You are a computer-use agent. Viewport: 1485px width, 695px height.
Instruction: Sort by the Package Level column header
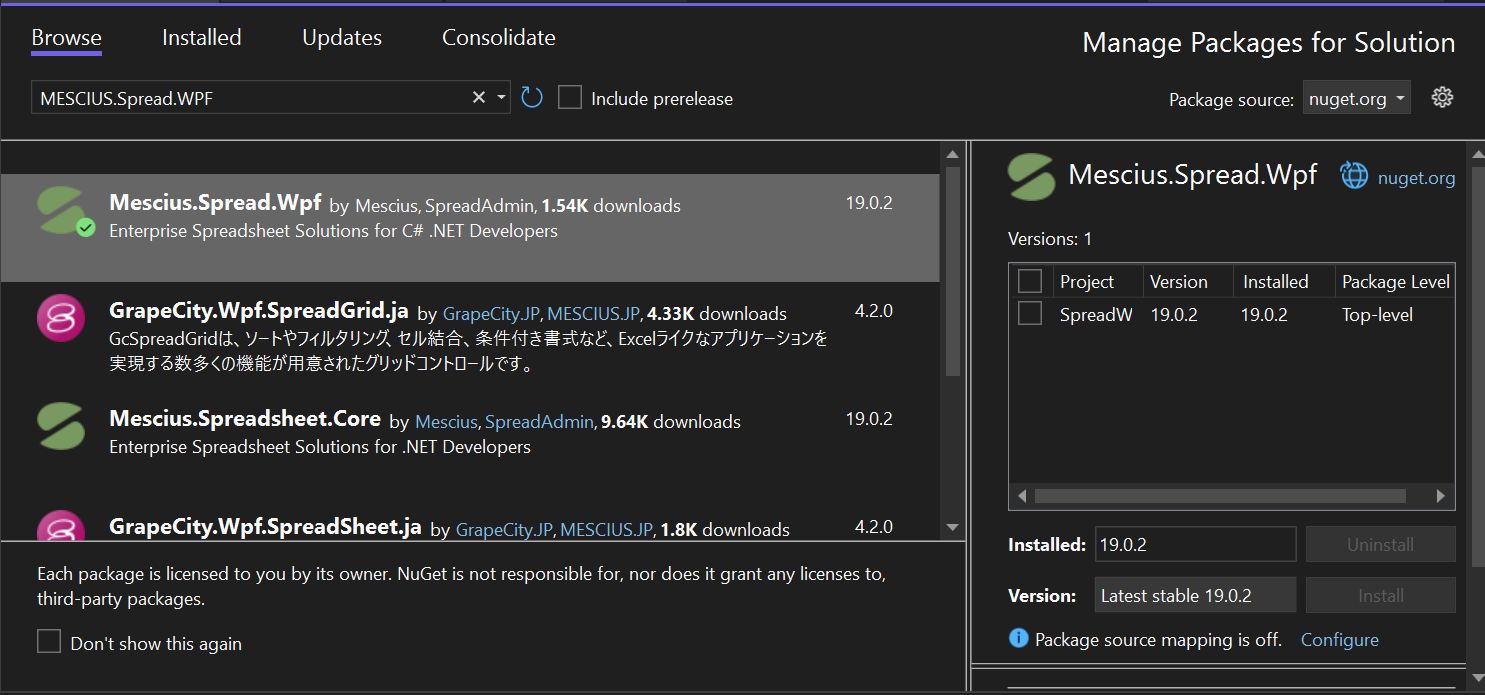[1395, 282]
